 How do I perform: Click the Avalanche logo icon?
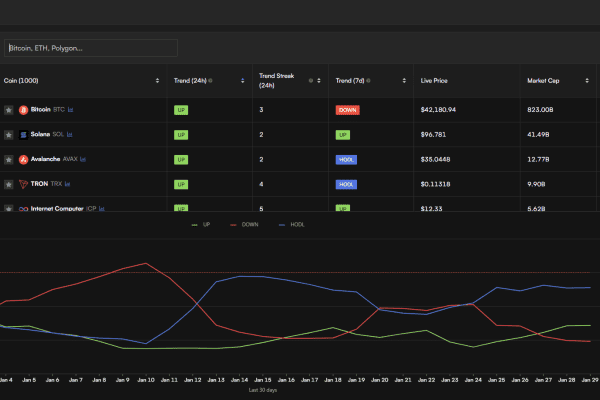coord(23,160)
